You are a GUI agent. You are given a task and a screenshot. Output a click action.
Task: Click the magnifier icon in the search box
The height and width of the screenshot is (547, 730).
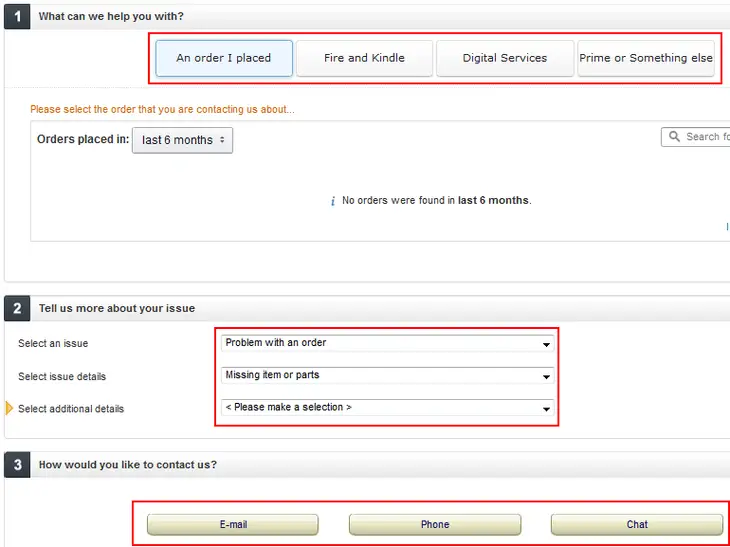click(674, 137)
